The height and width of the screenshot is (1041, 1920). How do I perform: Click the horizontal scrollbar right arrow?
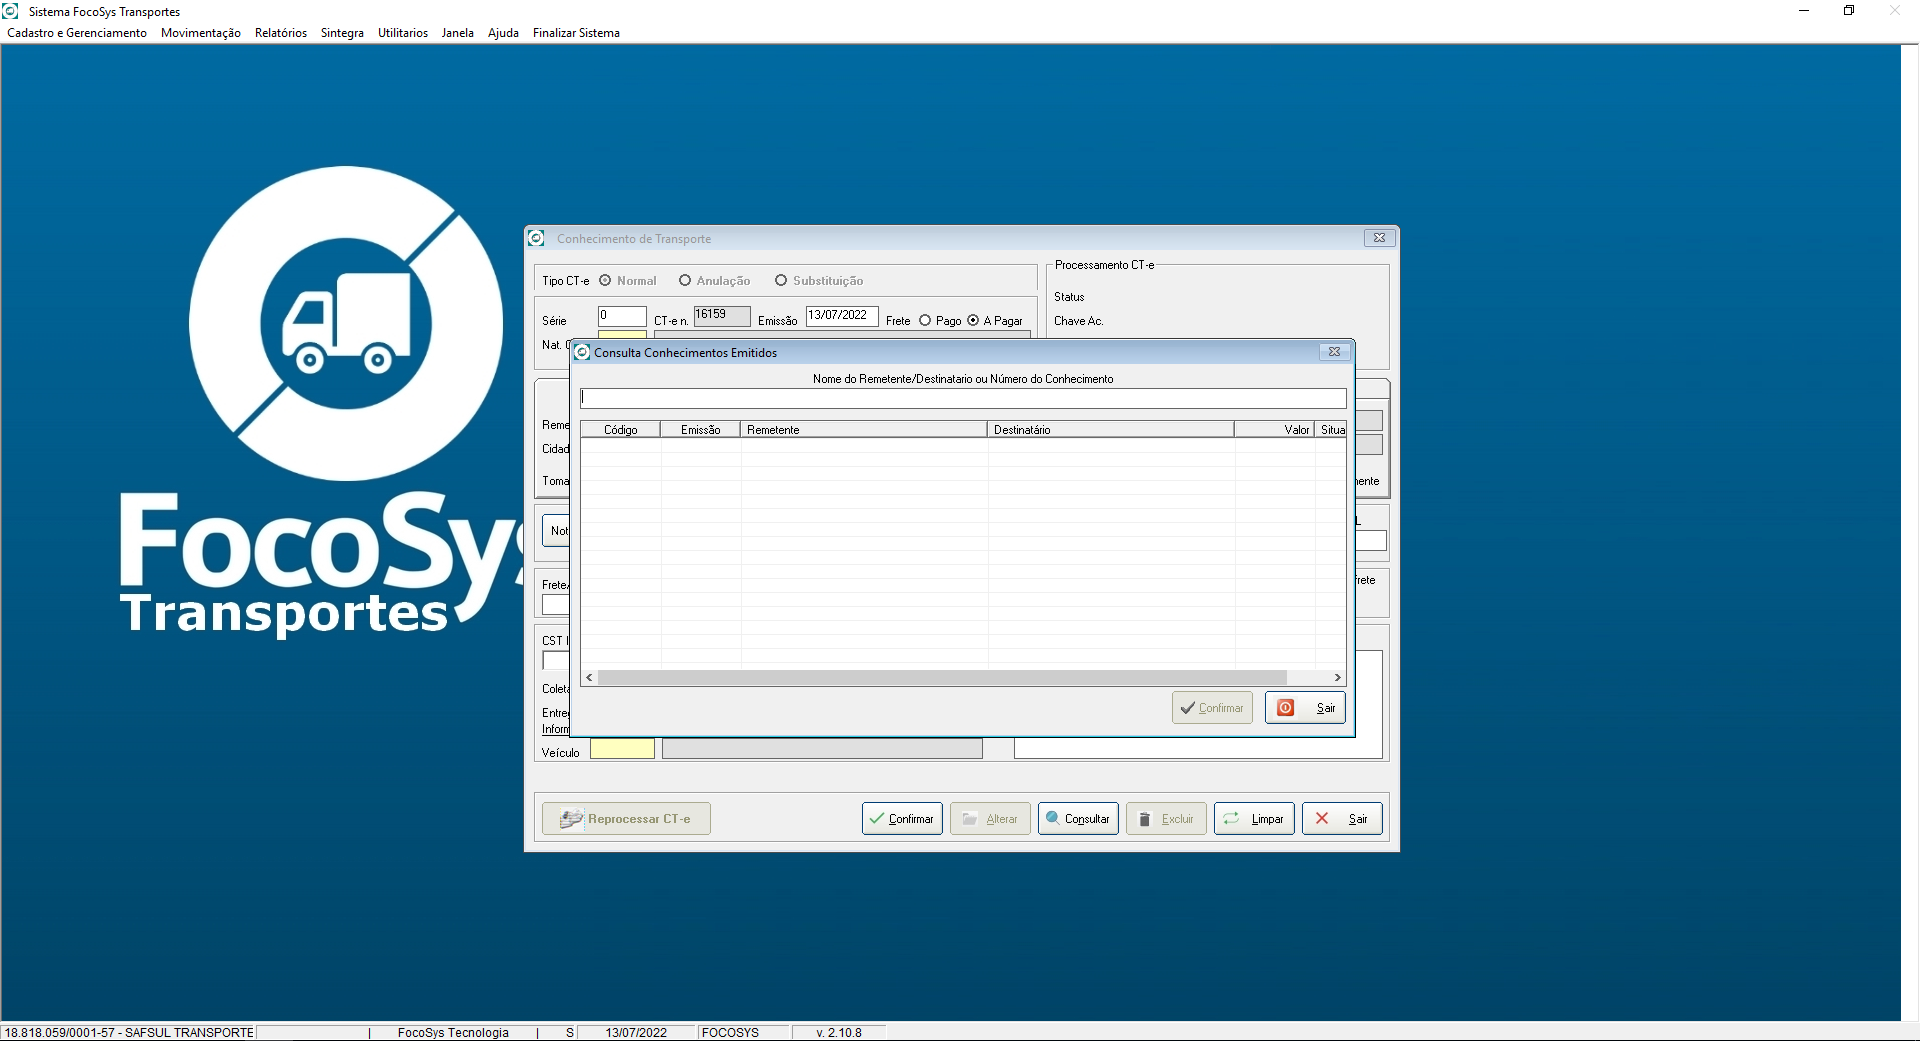(x=1338, y=678)
